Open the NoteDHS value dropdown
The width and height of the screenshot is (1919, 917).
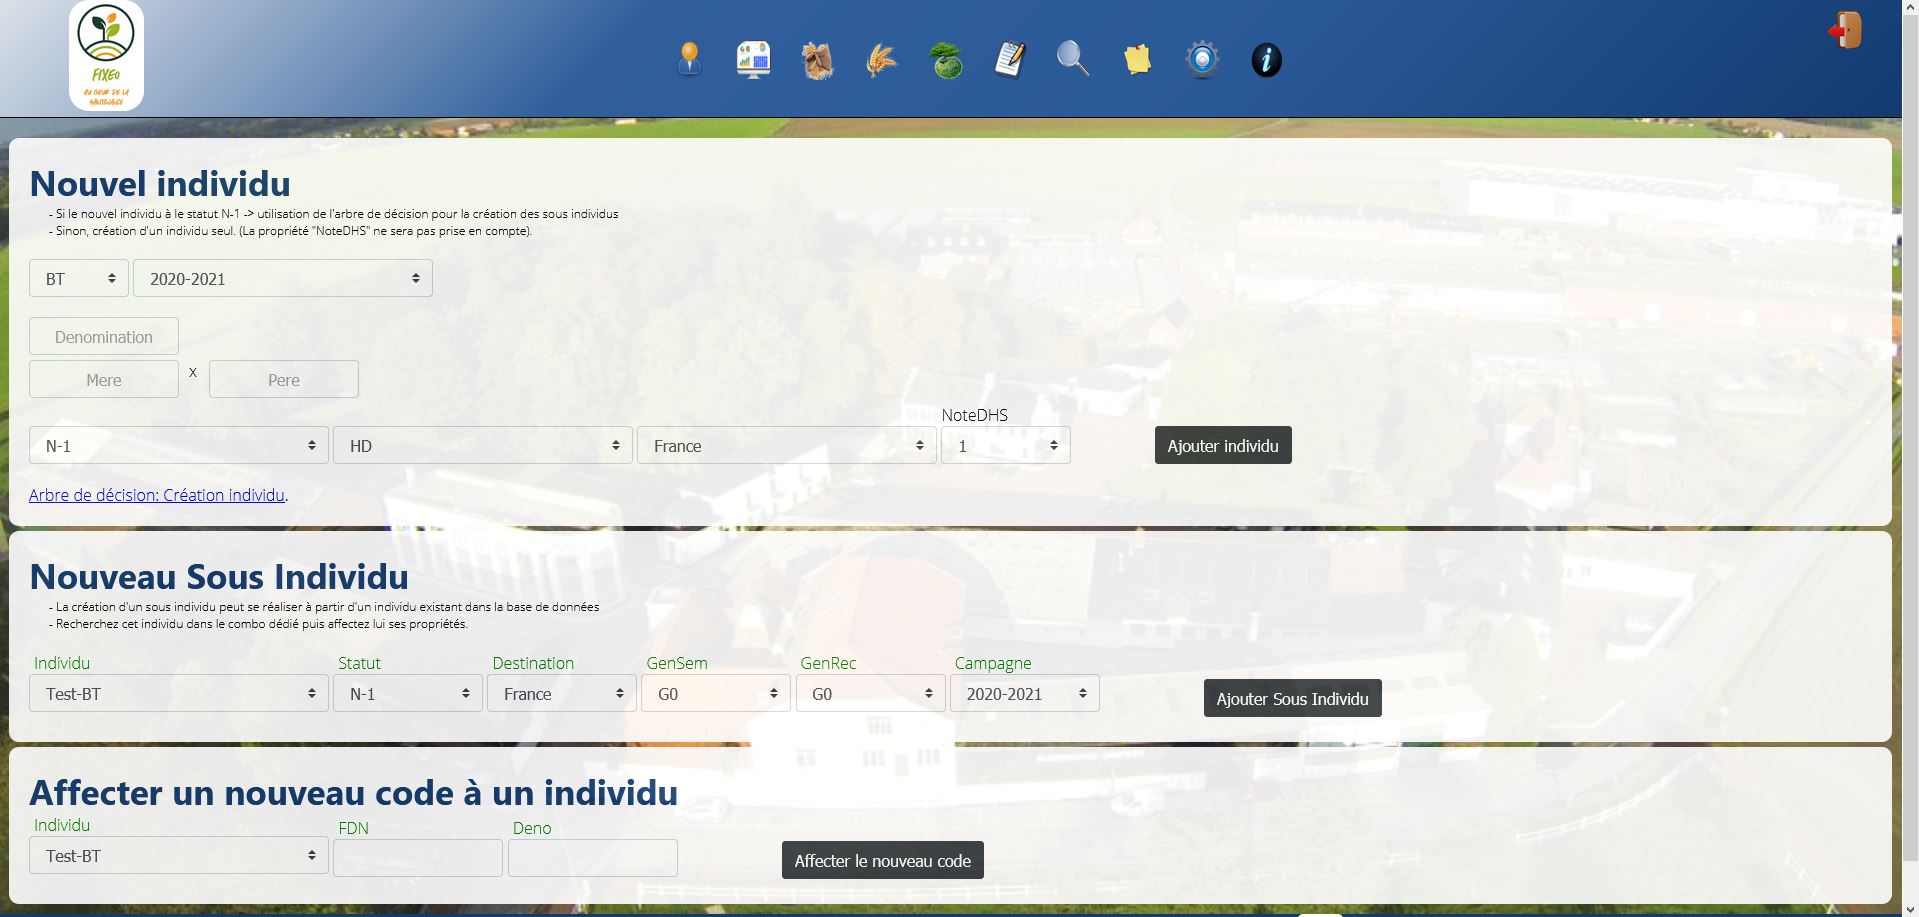(x=1005, y=446)
